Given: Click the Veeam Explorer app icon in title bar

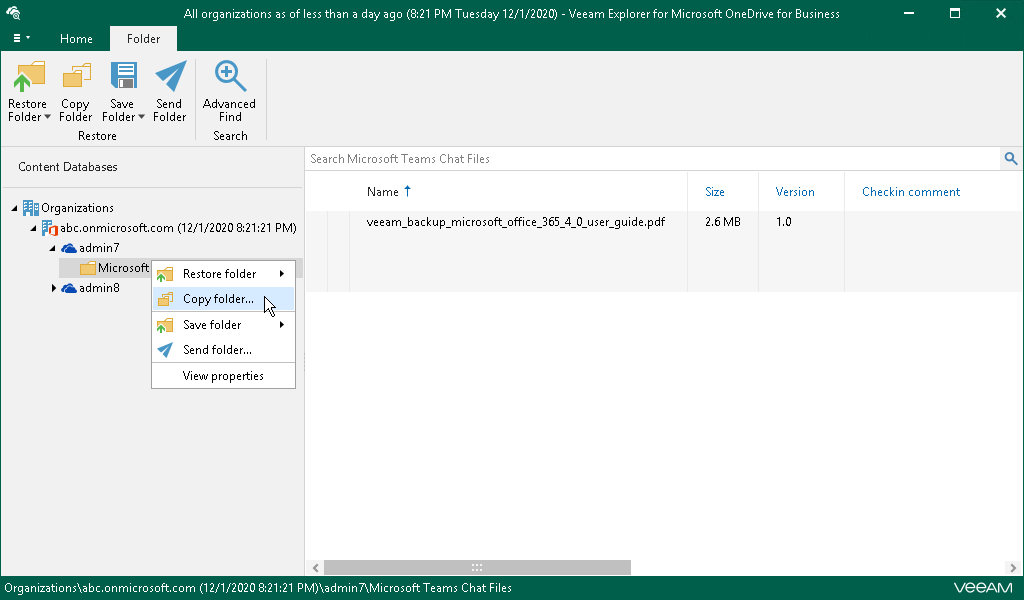Looking at the screenshot, I should coord(13,13).
